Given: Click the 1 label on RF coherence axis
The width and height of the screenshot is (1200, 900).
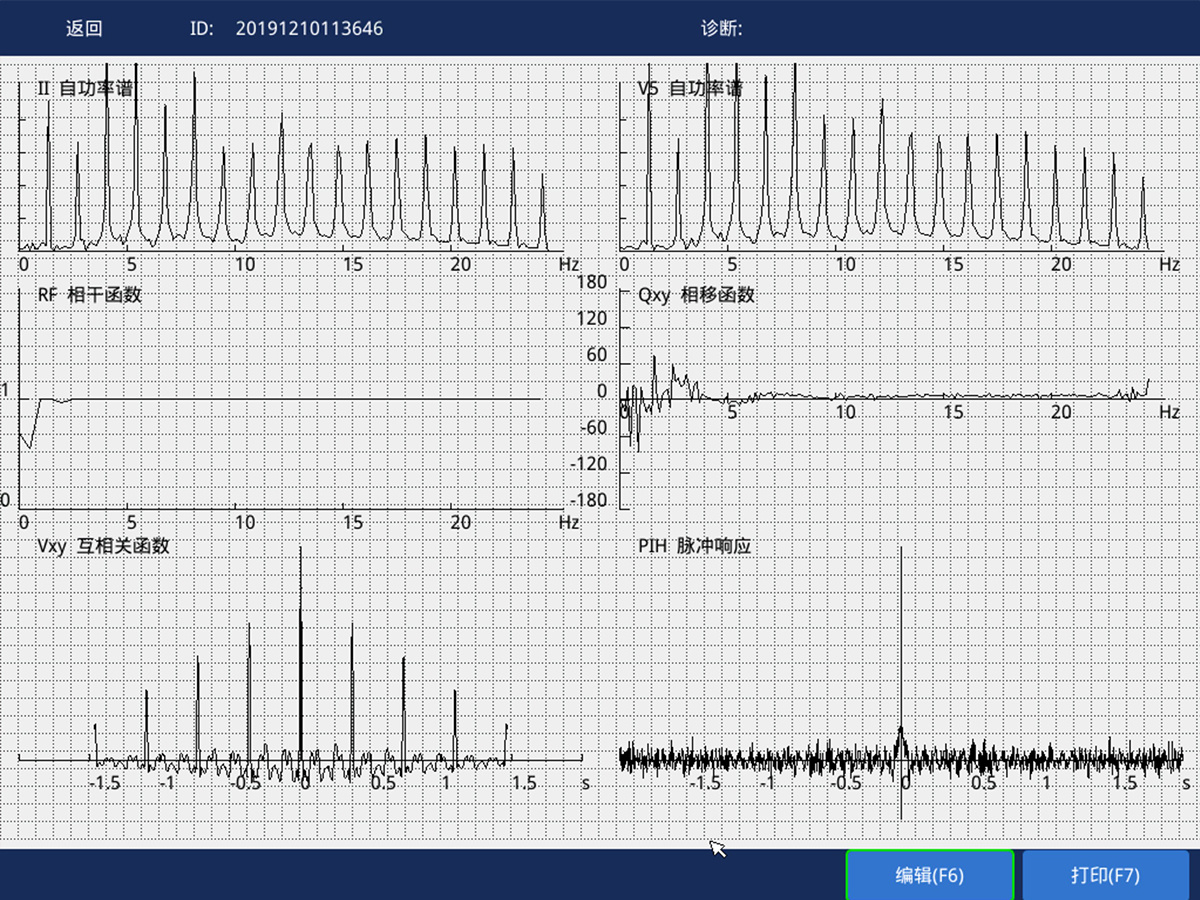Looking at the screenshot, I should (5, 391).
